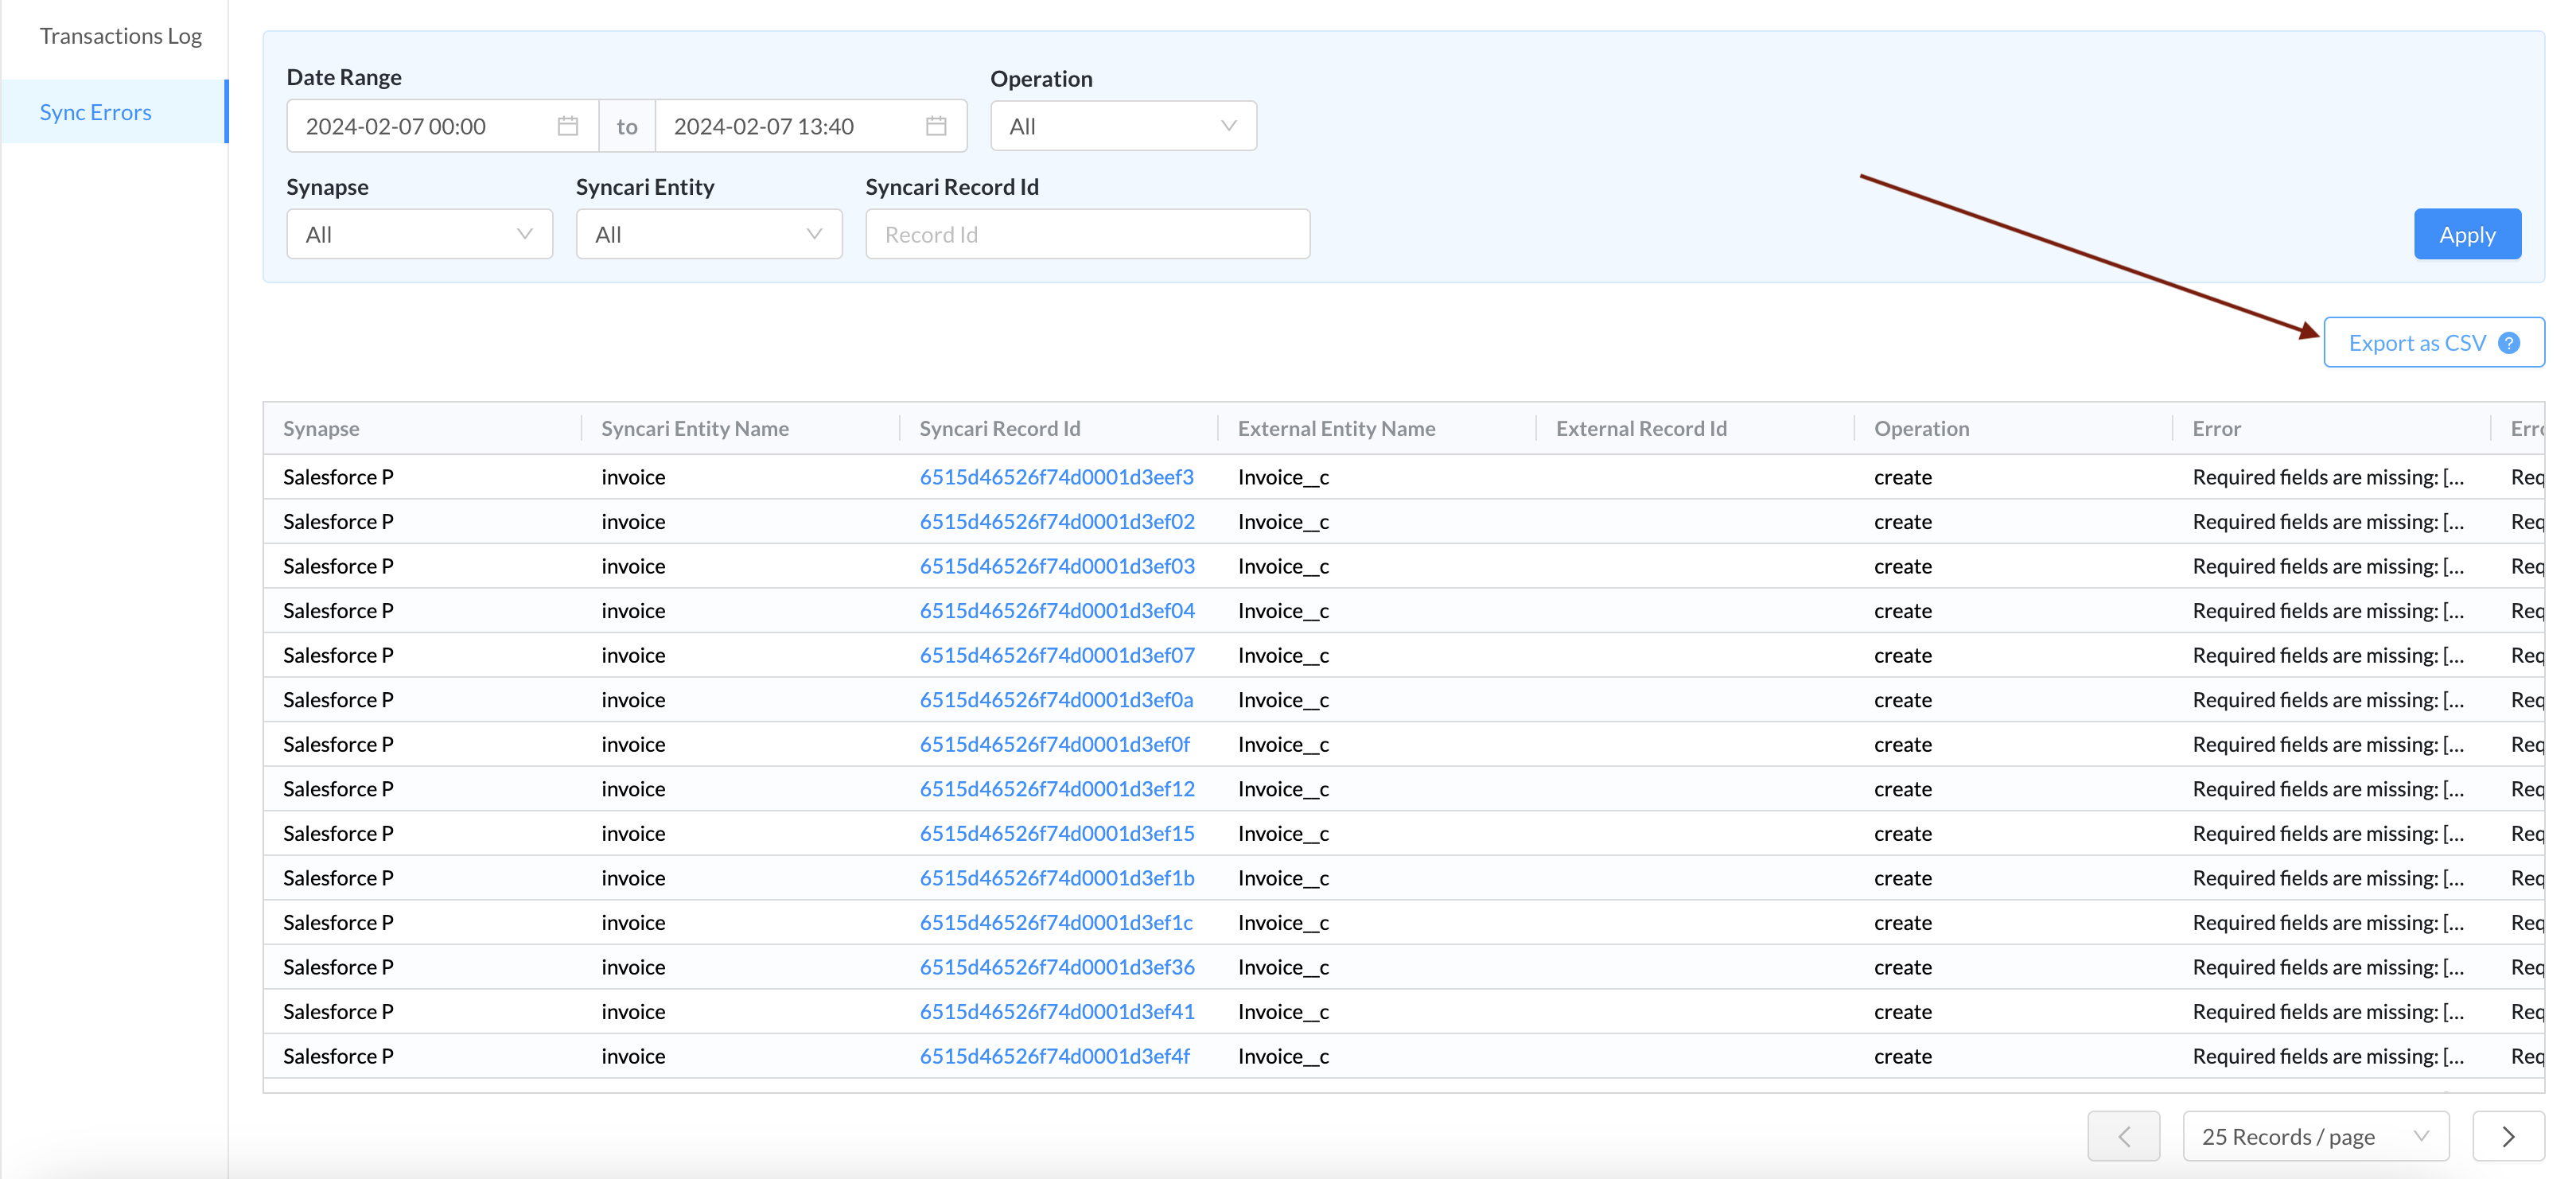Click create operation in the d3ef04 row
The image size is (2576, 1179).
(1902, 611)
